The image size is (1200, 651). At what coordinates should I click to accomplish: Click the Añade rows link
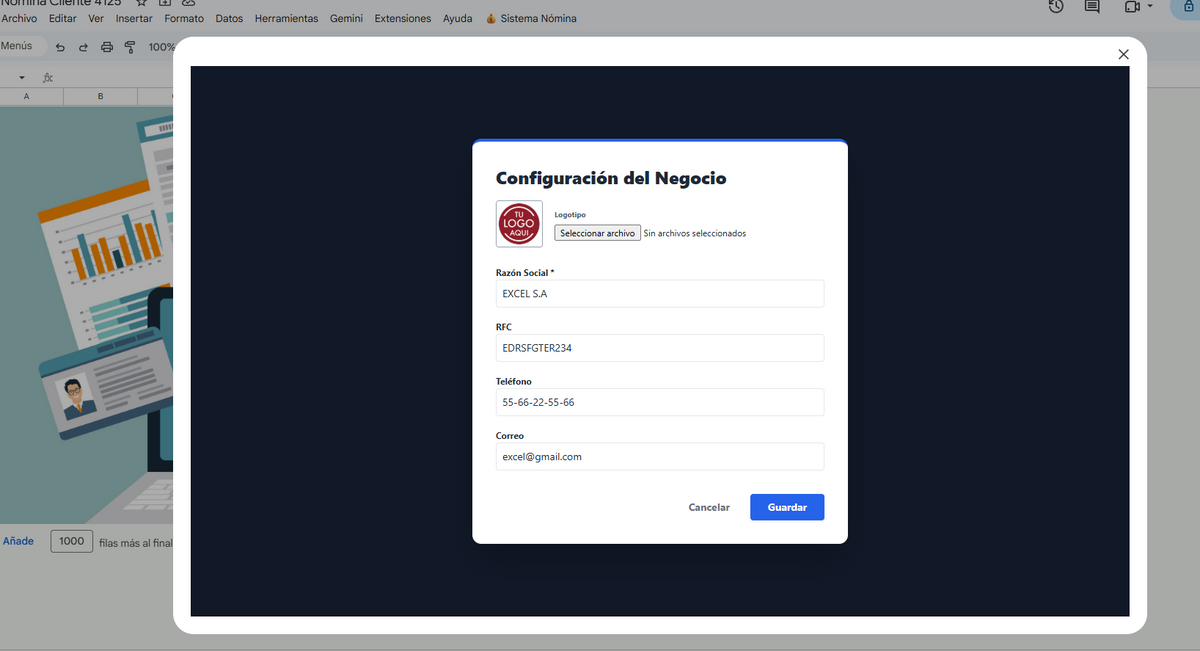pyautogui.click(x=18, y=541)
